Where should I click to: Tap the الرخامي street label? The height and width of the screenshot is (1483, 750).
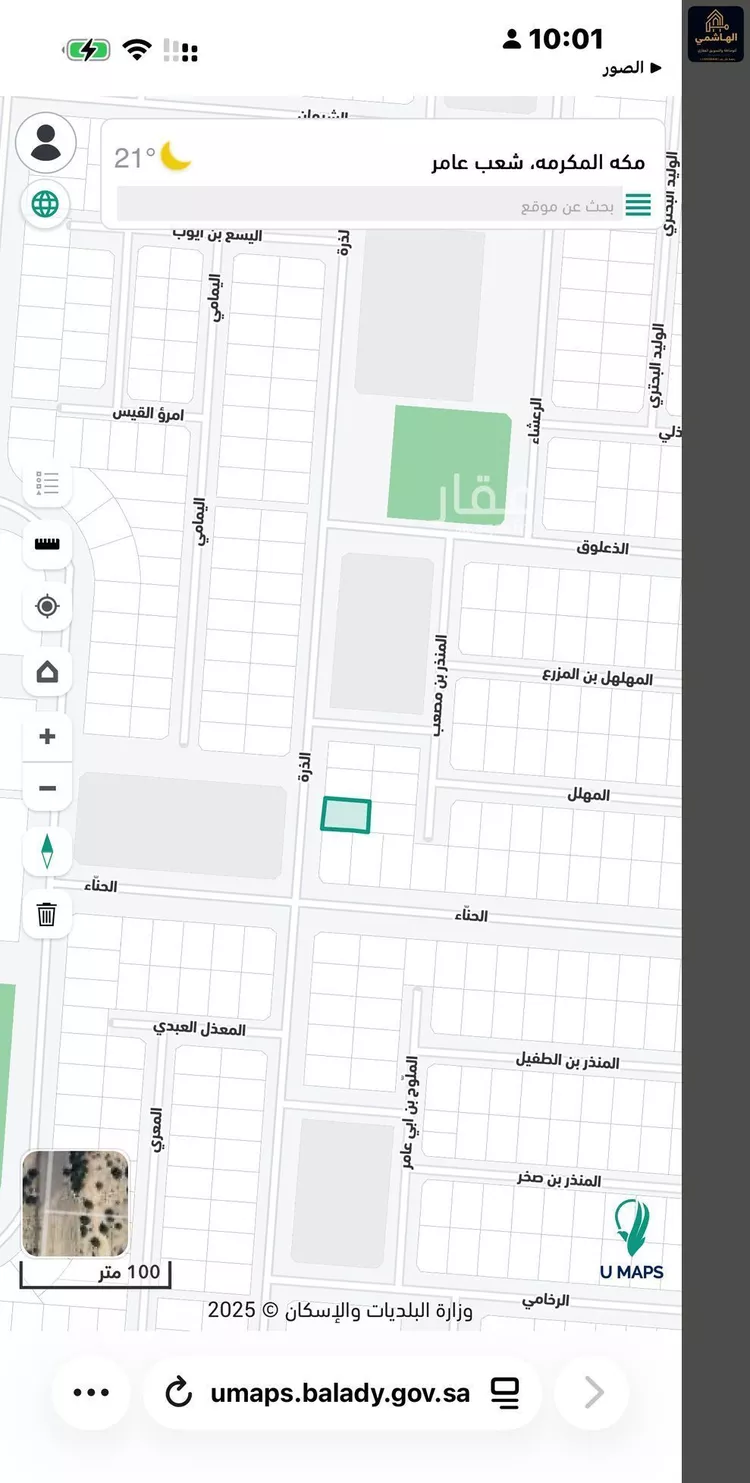click(546, 1300)
